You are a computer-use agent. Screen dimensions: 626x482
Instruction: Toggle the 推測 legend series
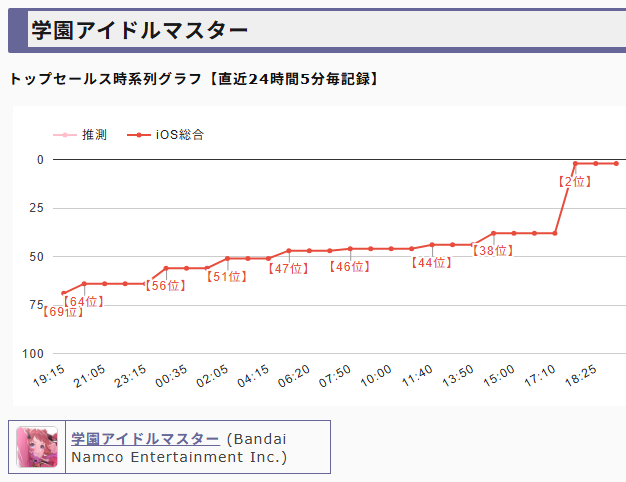(x=80, y=135)
